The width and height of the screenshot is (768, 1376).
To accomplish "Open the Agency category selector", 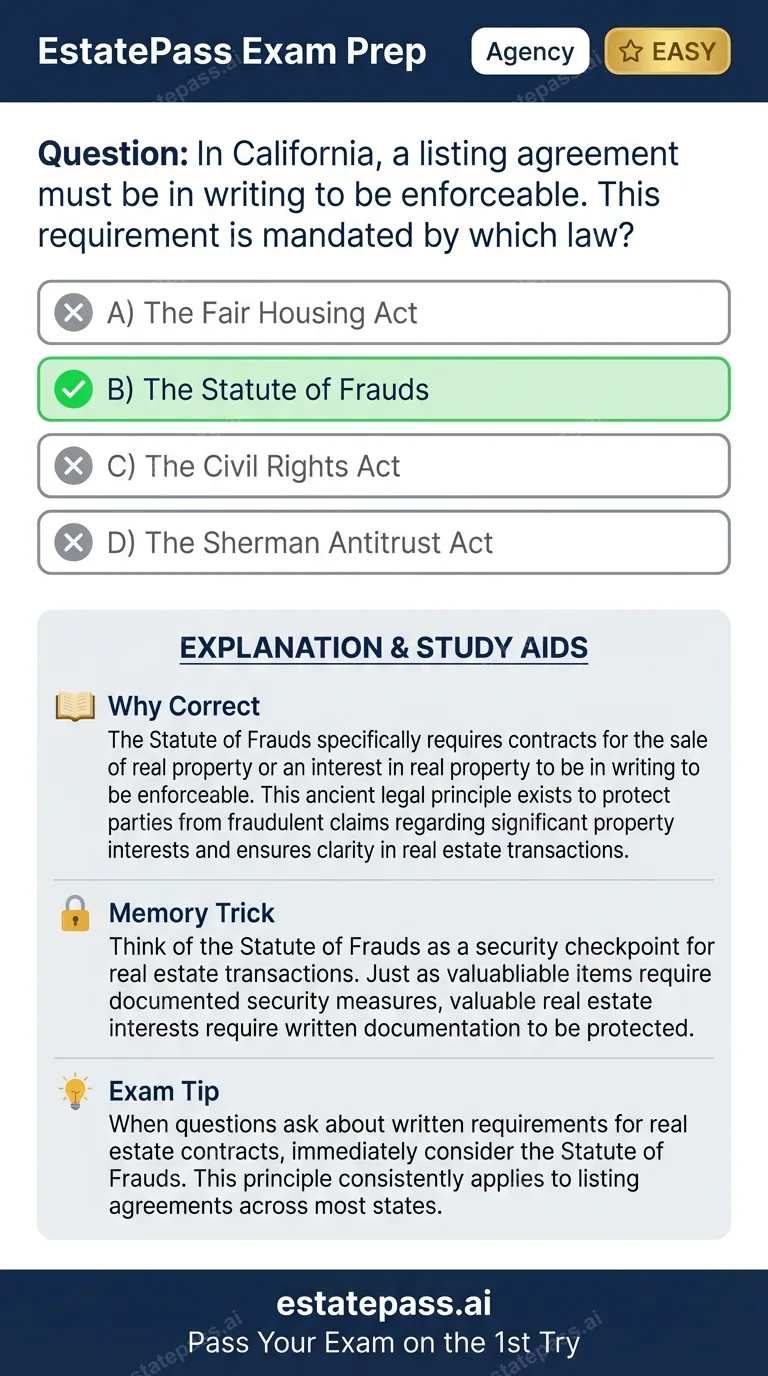I will pos(530,51).
